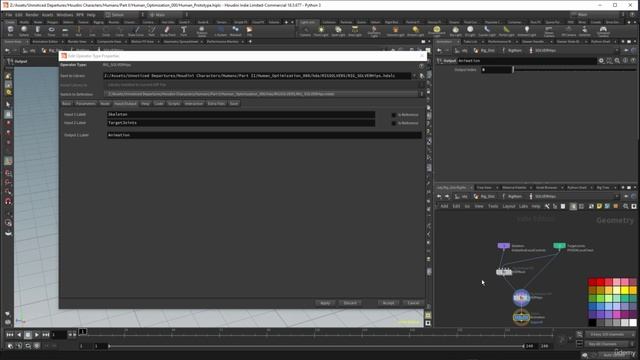
Task: Open keyed channels dropdown near timeline
Action: [x=611, y=335]
